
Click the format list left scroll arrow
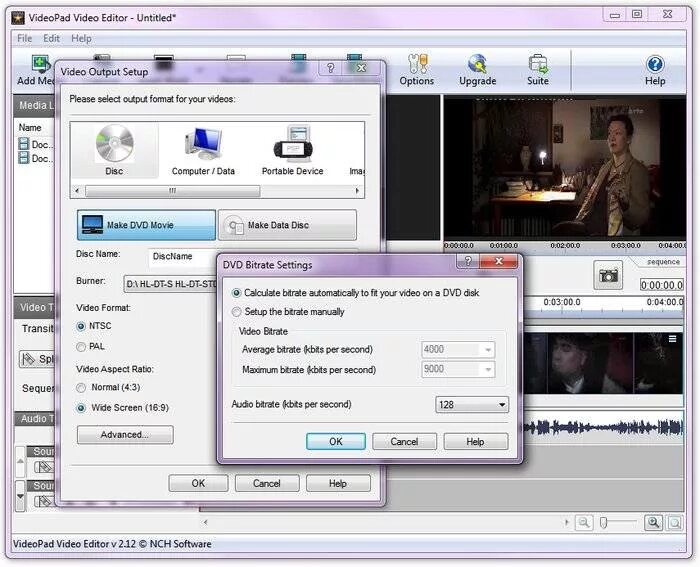(77, 191)
